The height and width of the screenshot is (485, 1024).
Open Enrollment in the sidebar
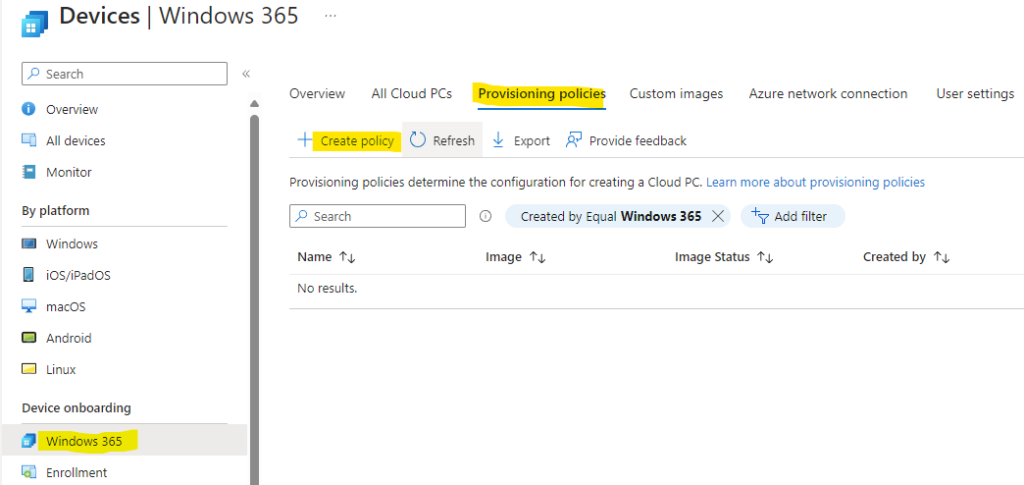pos(76,472)
